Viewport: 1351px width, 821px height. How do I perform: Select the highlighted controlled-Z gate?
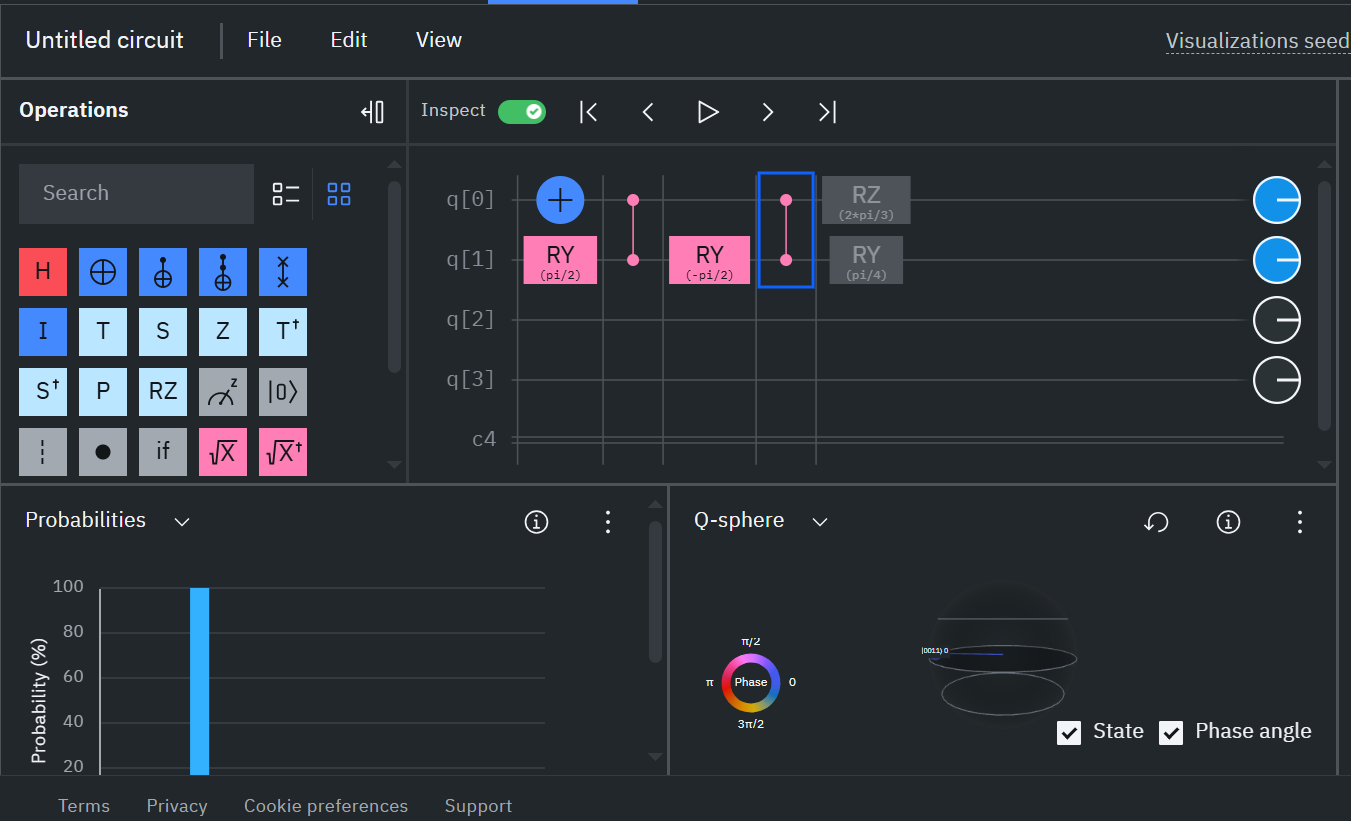(786, 230)
